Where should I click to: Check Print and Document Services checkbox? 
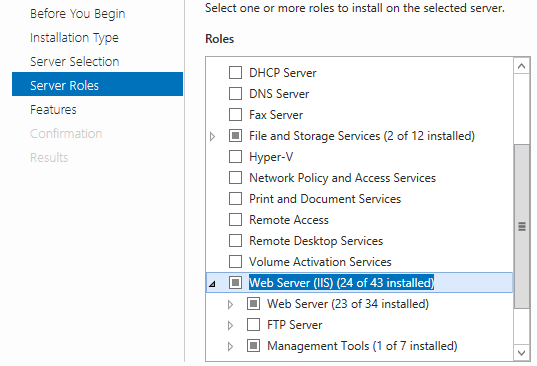[x=235, y=199]
